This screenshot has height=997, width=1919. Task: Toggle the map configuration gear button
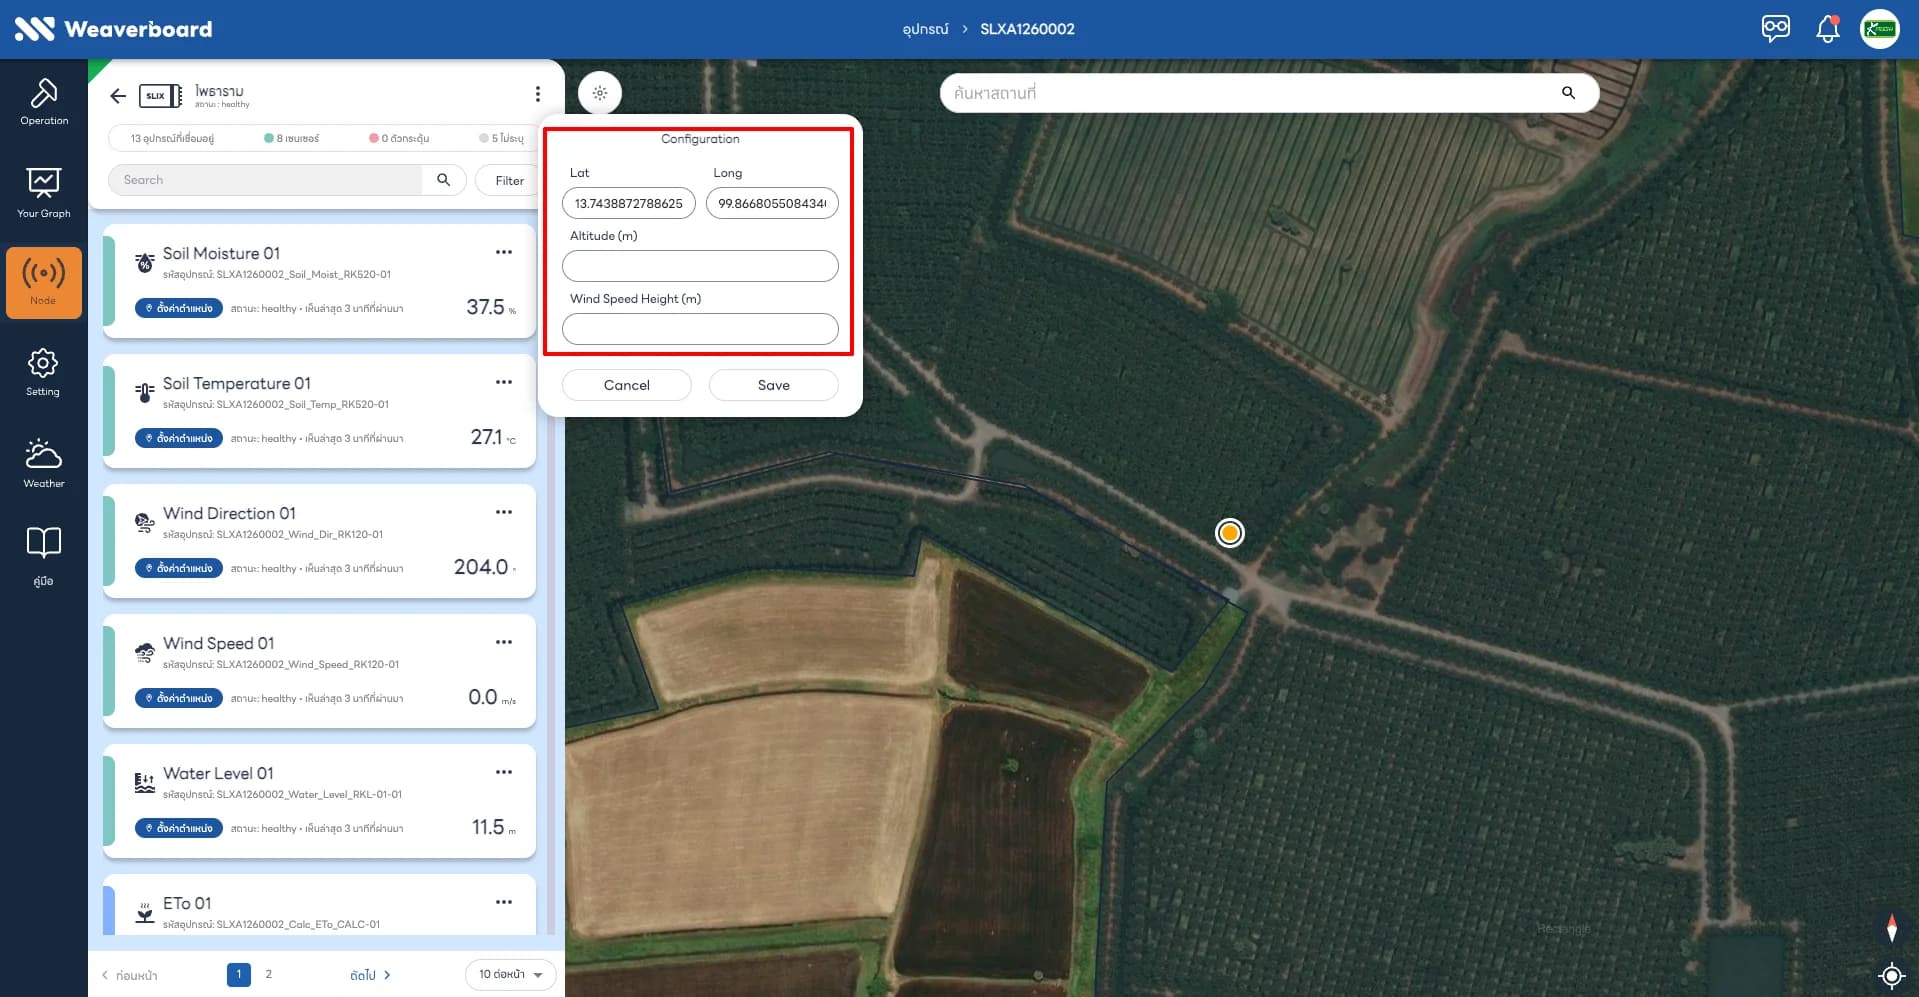coord(600,93)
